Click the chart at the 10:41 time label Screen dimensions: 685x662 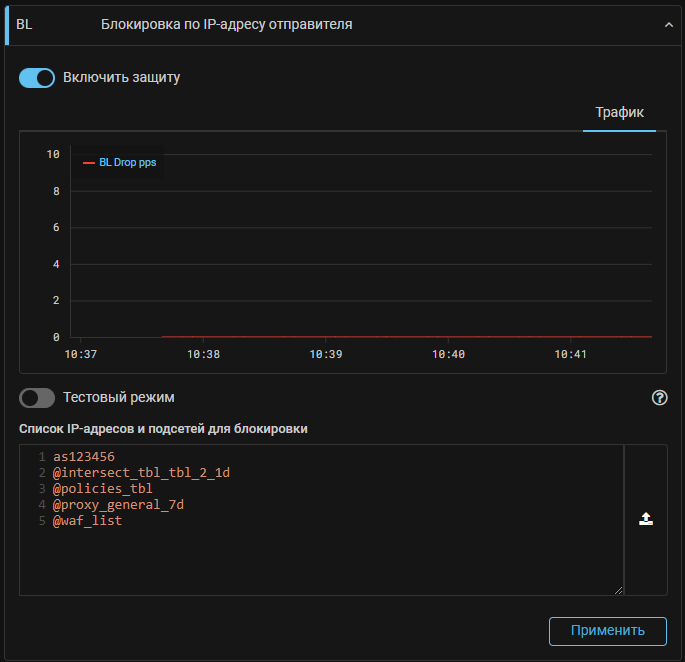tap(570, 354)
